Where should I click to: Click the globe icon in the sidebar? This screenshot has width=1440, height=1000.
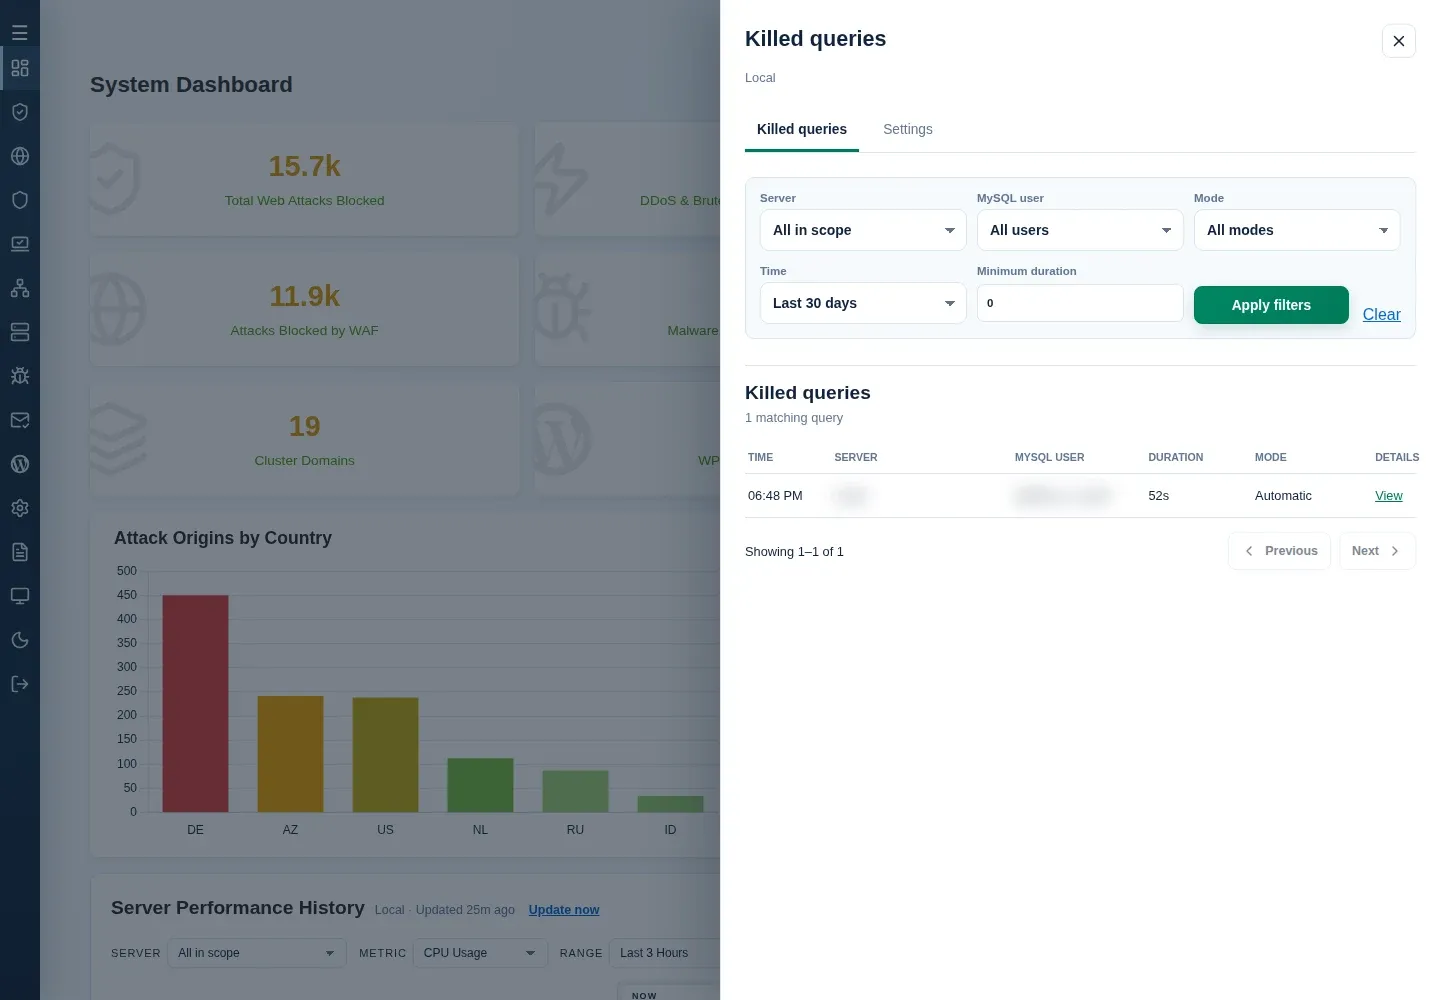20,156
